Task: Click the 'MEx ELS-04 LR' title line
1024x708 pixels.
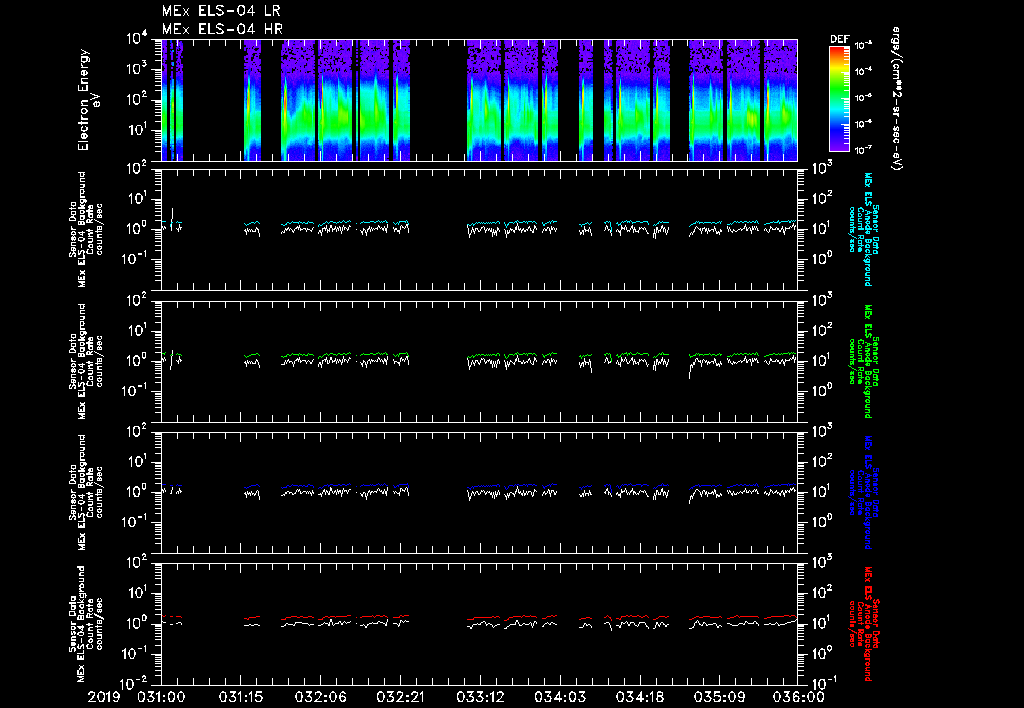Action: coord(221,11)
